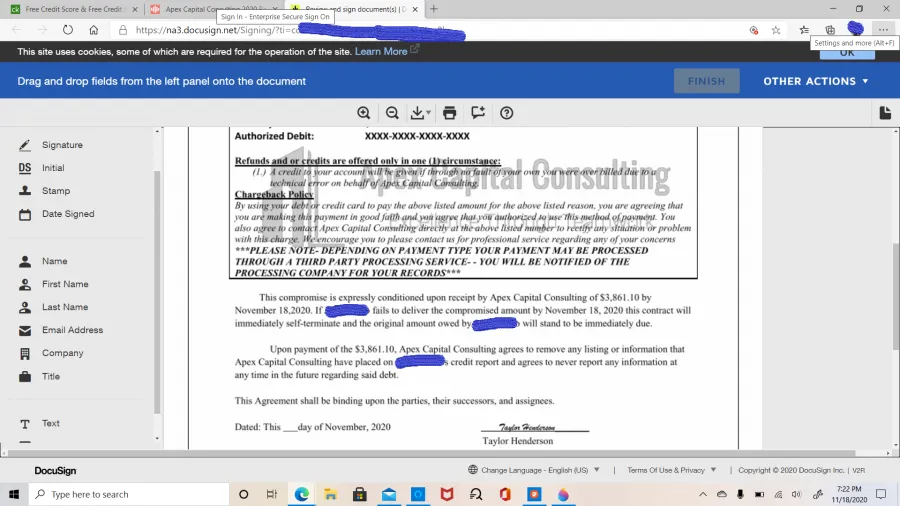Close the Free Credit Score tab
This screenshot has height=506, width=900.
tap(135, 9)
